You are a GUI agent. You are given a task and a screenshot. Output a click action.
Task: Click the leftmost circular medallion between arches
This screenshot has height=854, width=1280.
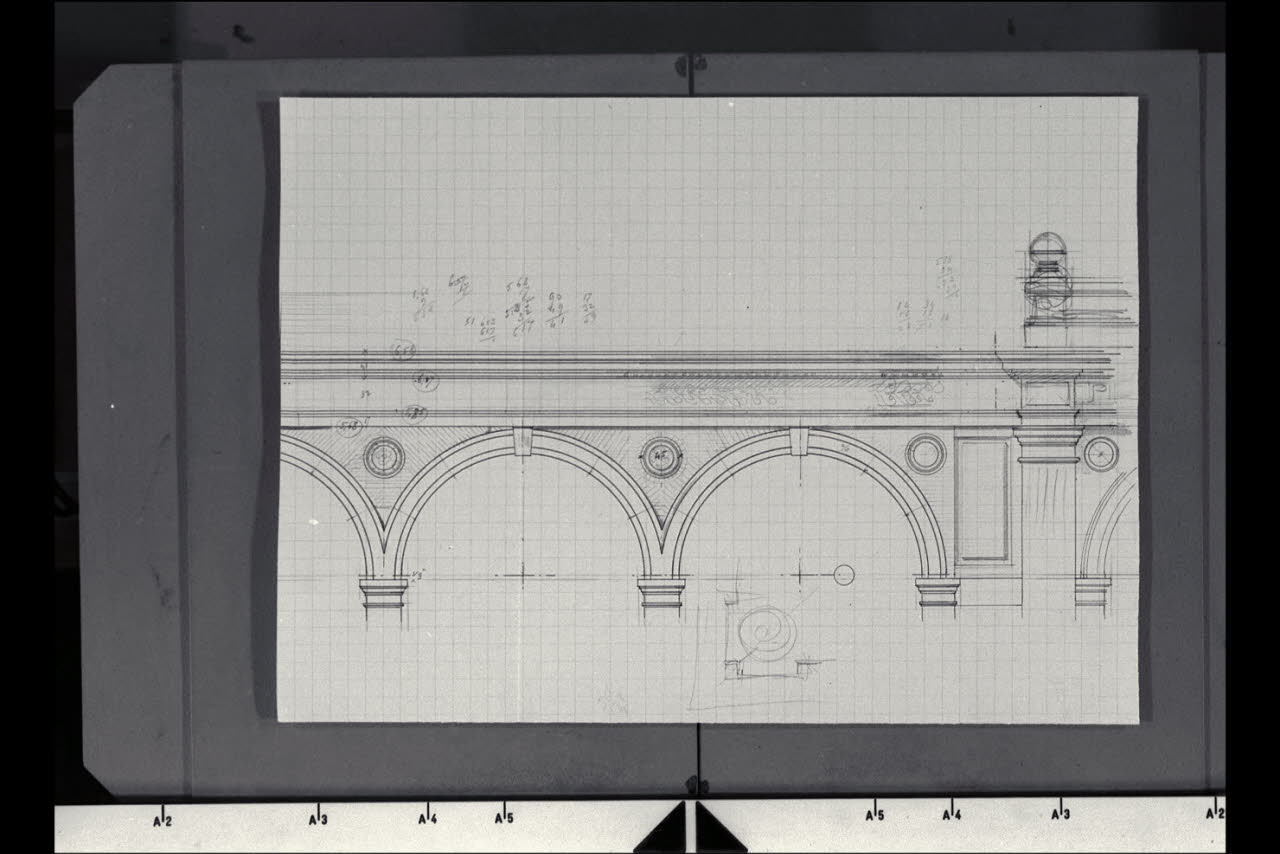(384, 457)
